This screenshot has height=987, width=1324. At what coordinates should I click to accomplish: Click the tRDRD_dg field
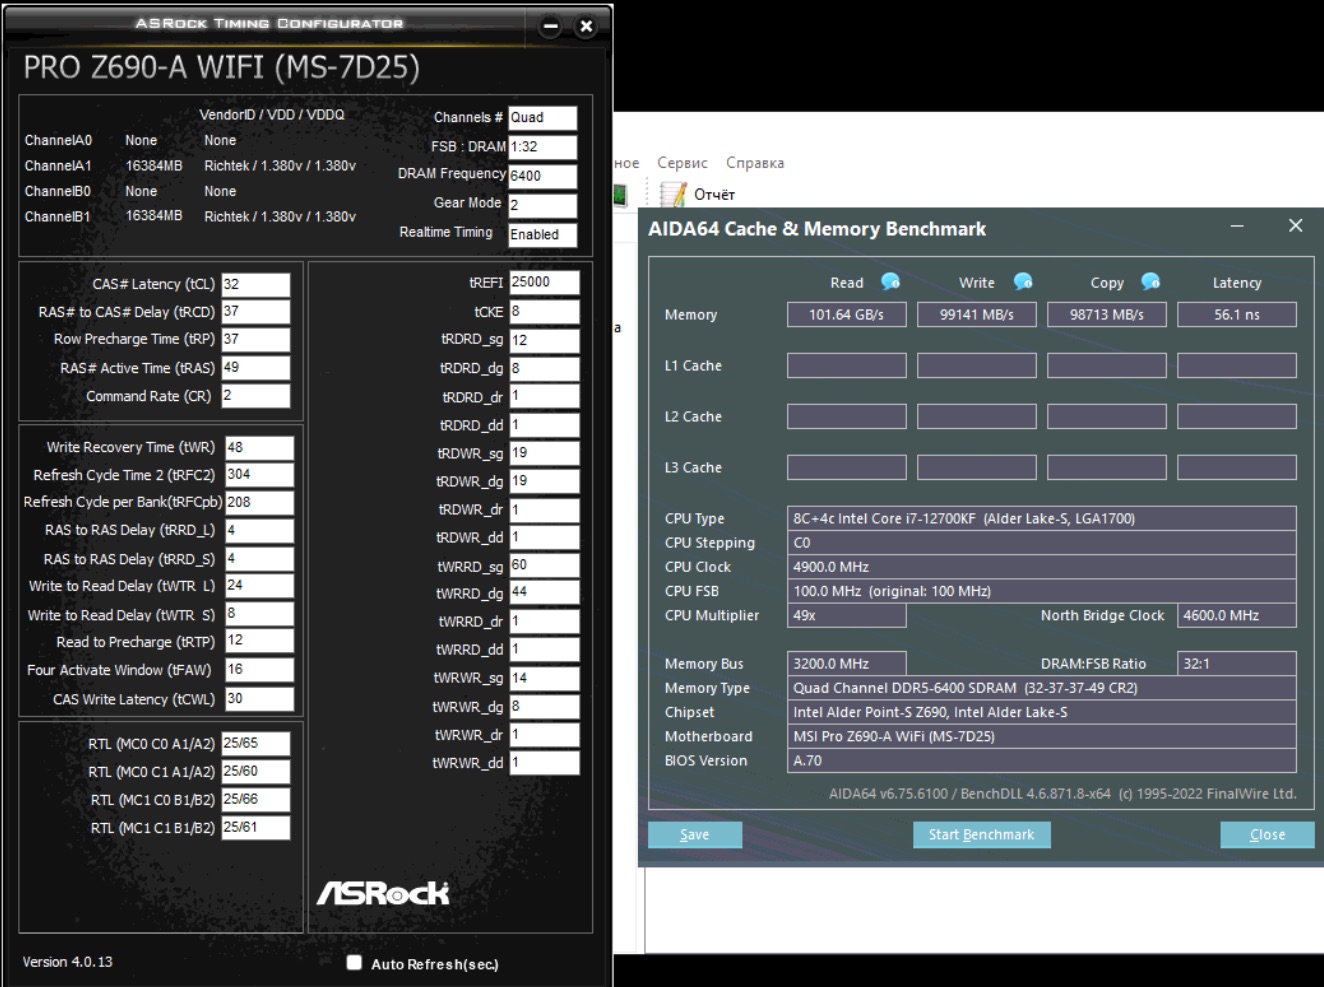coord(544,368)
